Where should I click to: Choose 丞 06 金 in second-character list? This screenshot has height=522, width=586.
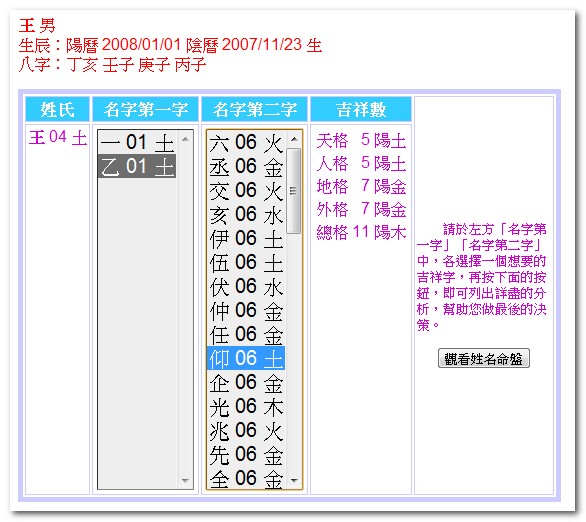click(247, 166)
